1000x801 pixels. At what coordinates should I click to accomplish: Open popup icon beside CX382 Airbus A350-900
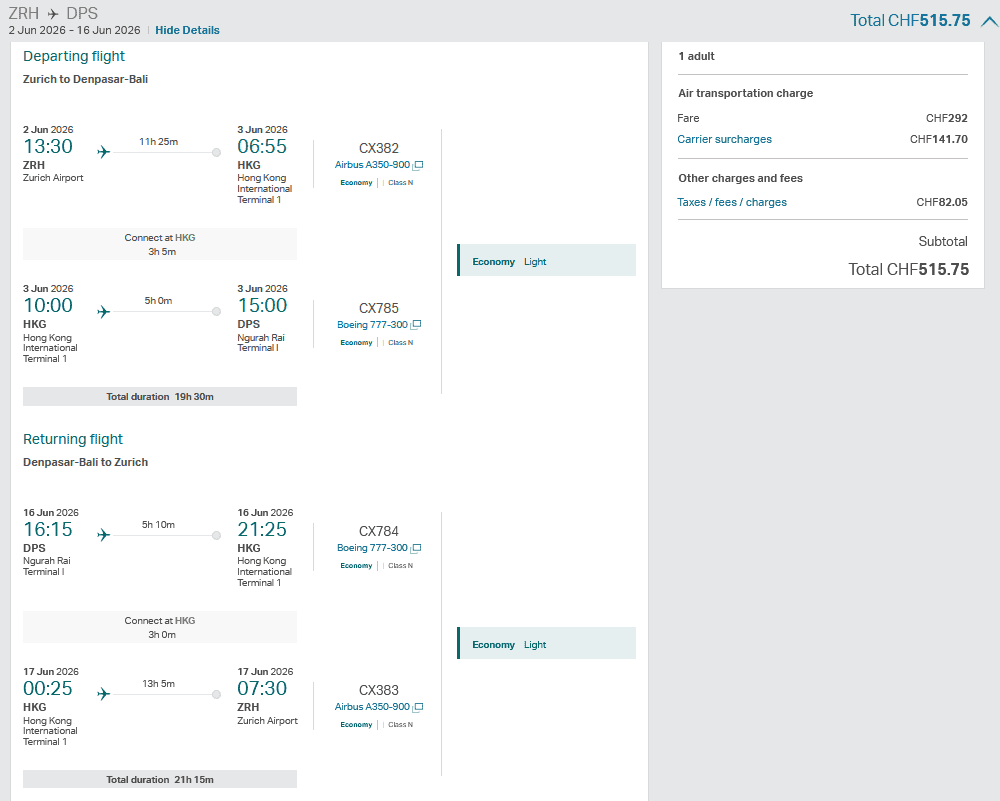pyautogui.click(x=418, y=165)
